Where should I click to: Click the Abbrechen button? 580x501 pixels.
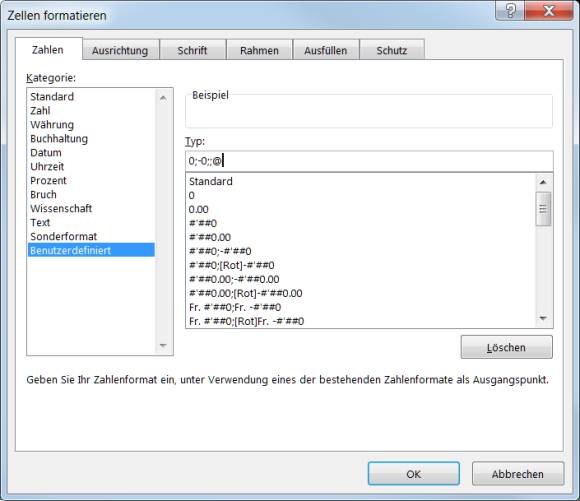click(x=518, y=474)
